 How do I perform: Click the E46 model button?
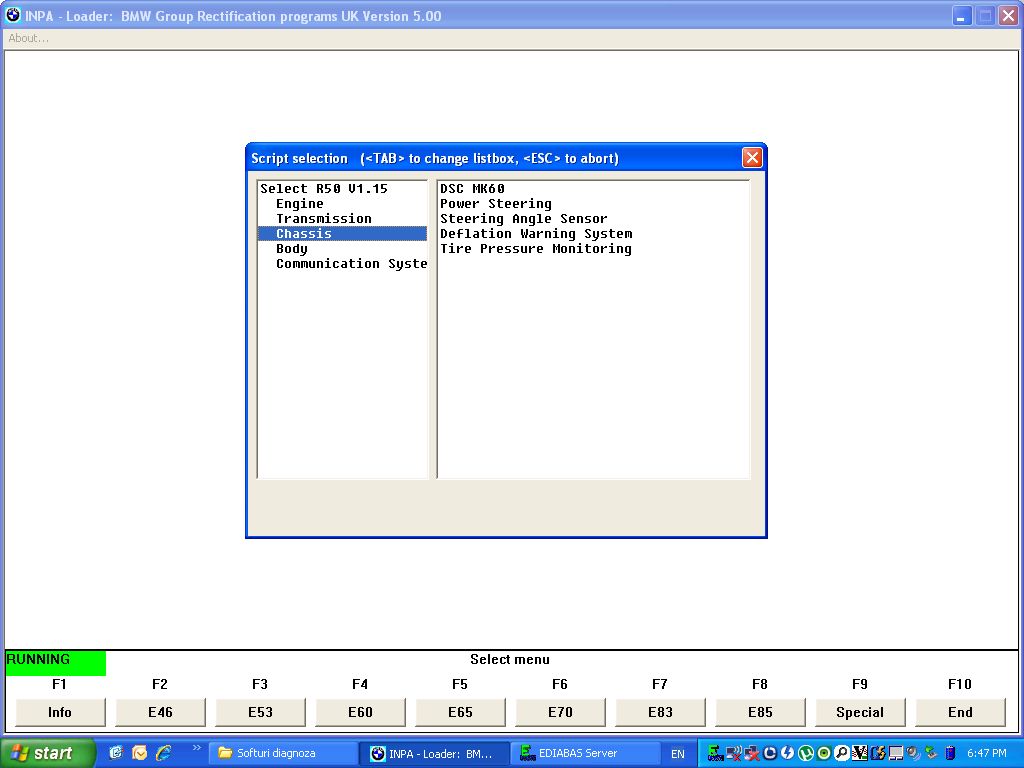pyautogui.click(x=160, y=712)
